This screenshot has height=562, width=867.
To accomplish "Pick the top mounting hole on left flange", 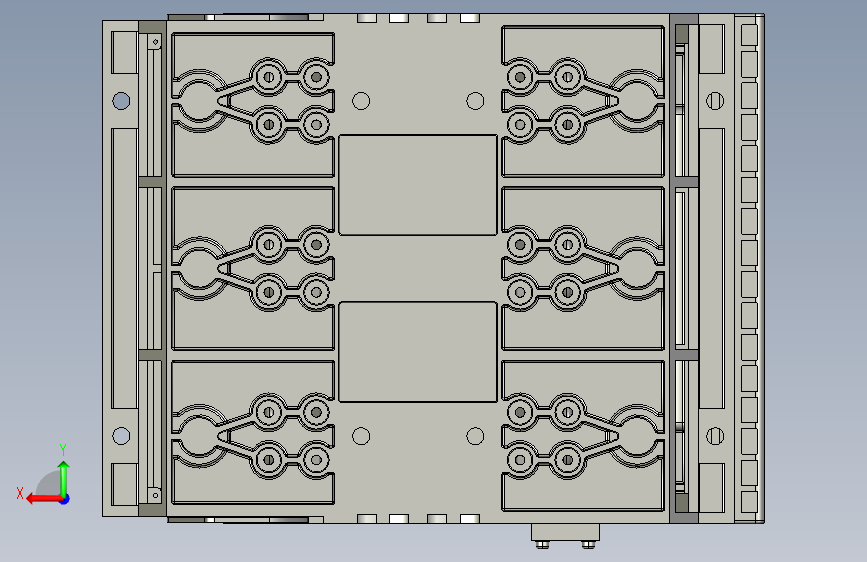I will click(x=121, y=101).
